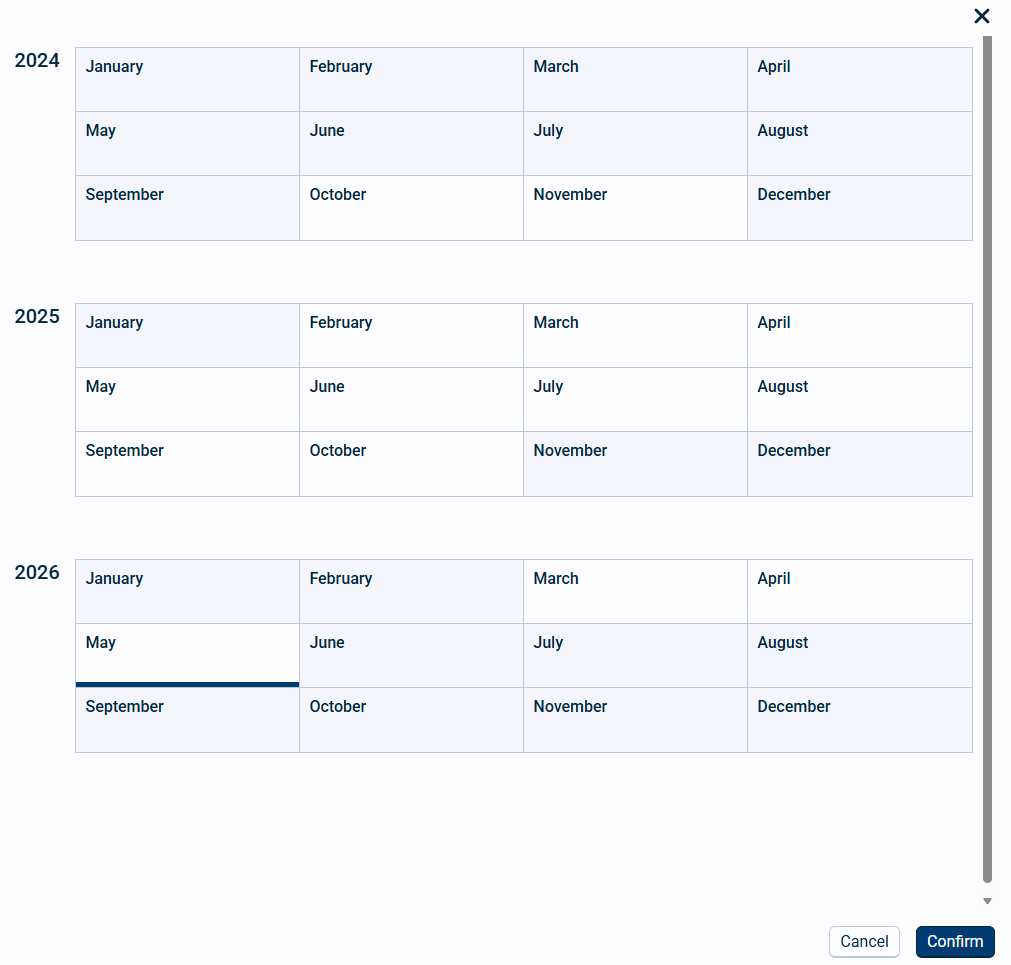This screenshot has height=965, width=1011.
Task: Choose July 2025
Action: (635, 400)
